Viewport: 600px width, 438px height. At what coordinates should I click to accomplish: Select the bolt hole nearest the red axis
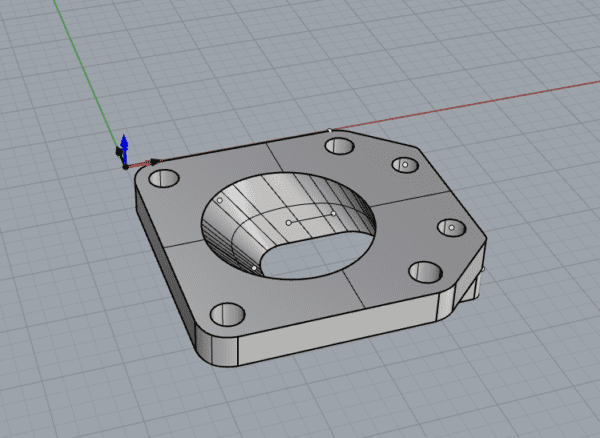pyautogui.click(x=340, y=147)
